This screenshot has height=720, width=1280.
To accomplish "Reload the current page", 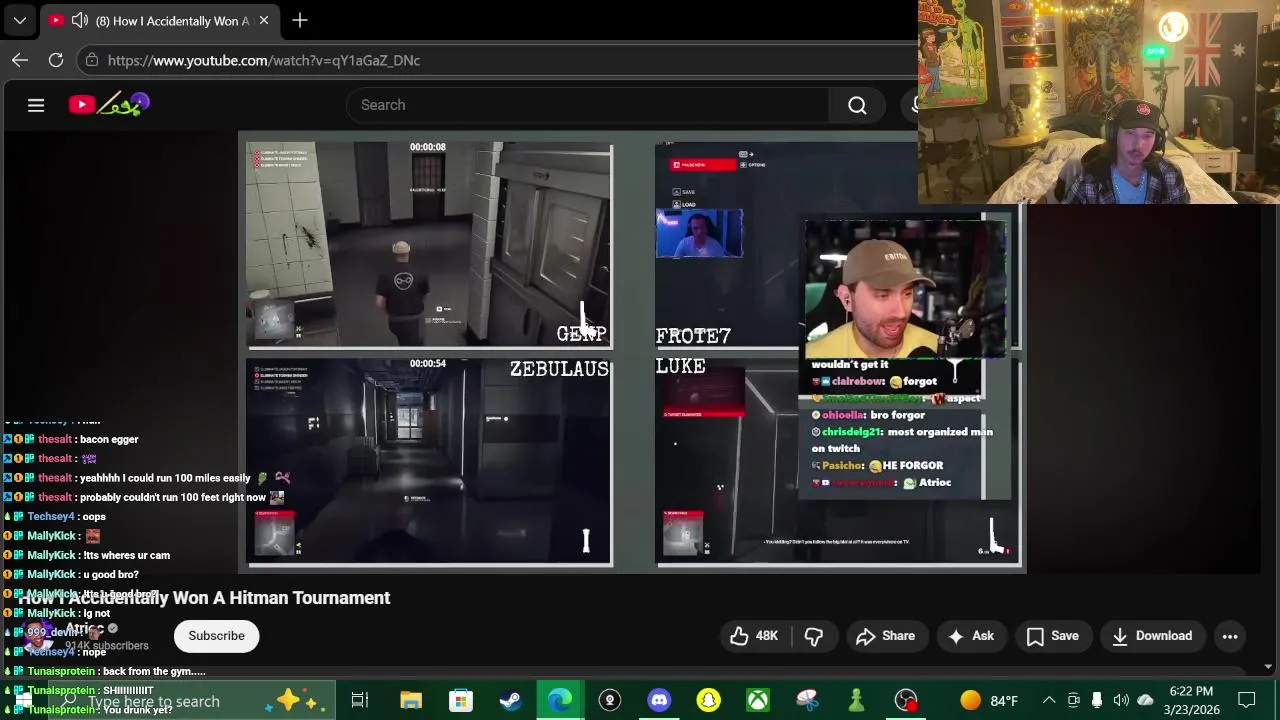I will pyautogui.click(x=56, y=60).
